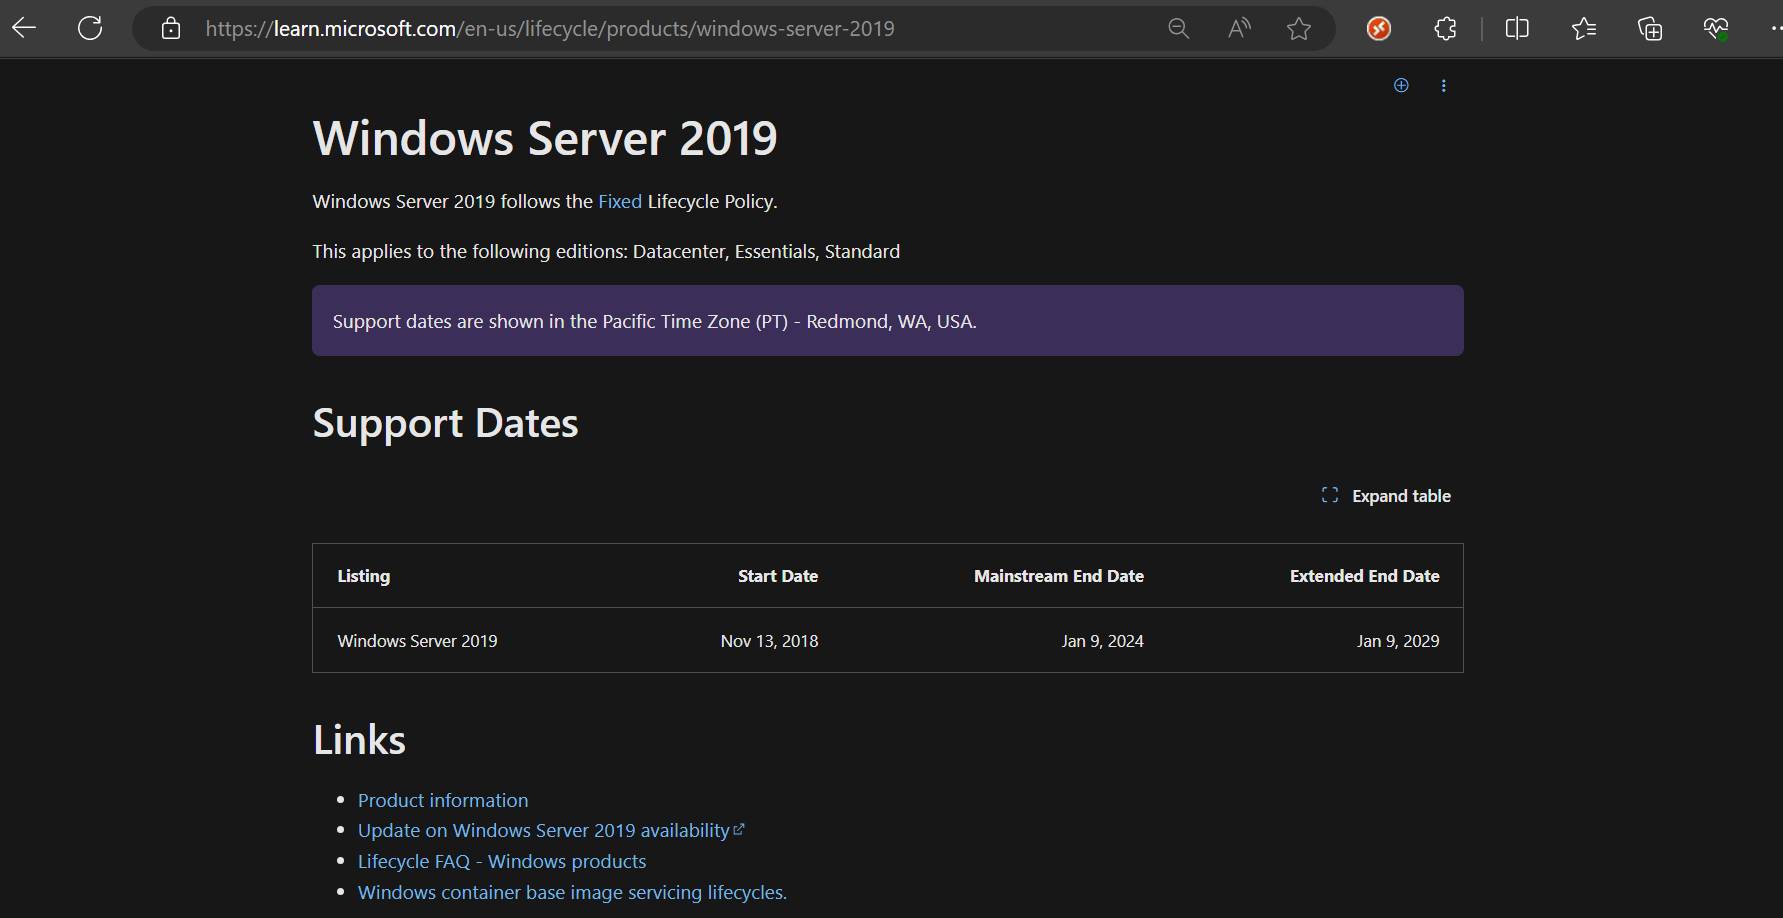Open the Extensions puzzle-piece icon
1783x918 pixels.
tap(1444, 28)
